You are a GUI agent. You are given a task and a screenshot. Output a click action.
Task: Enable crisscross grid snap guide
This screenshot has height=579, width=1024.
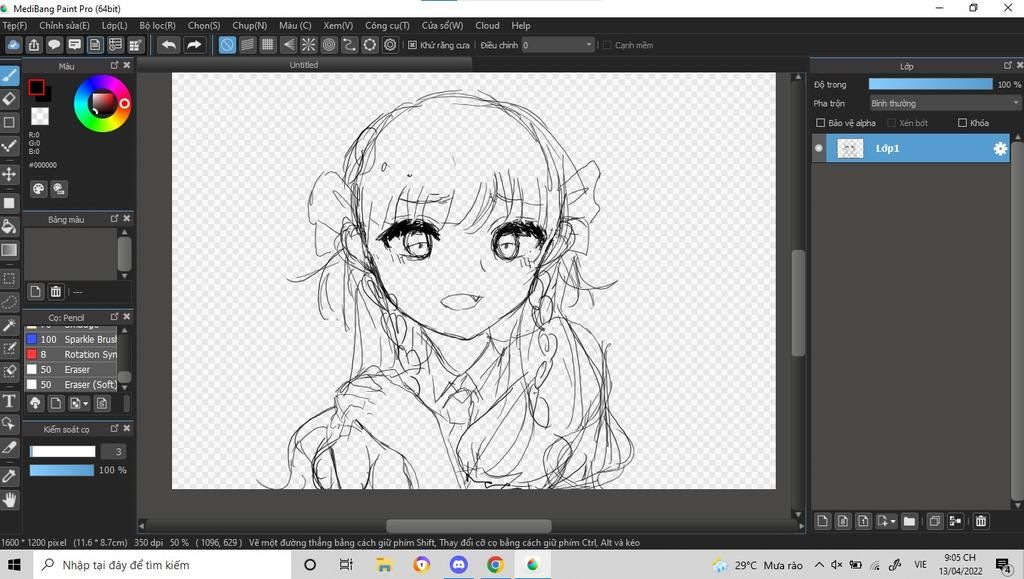click(x=268, y=44)
